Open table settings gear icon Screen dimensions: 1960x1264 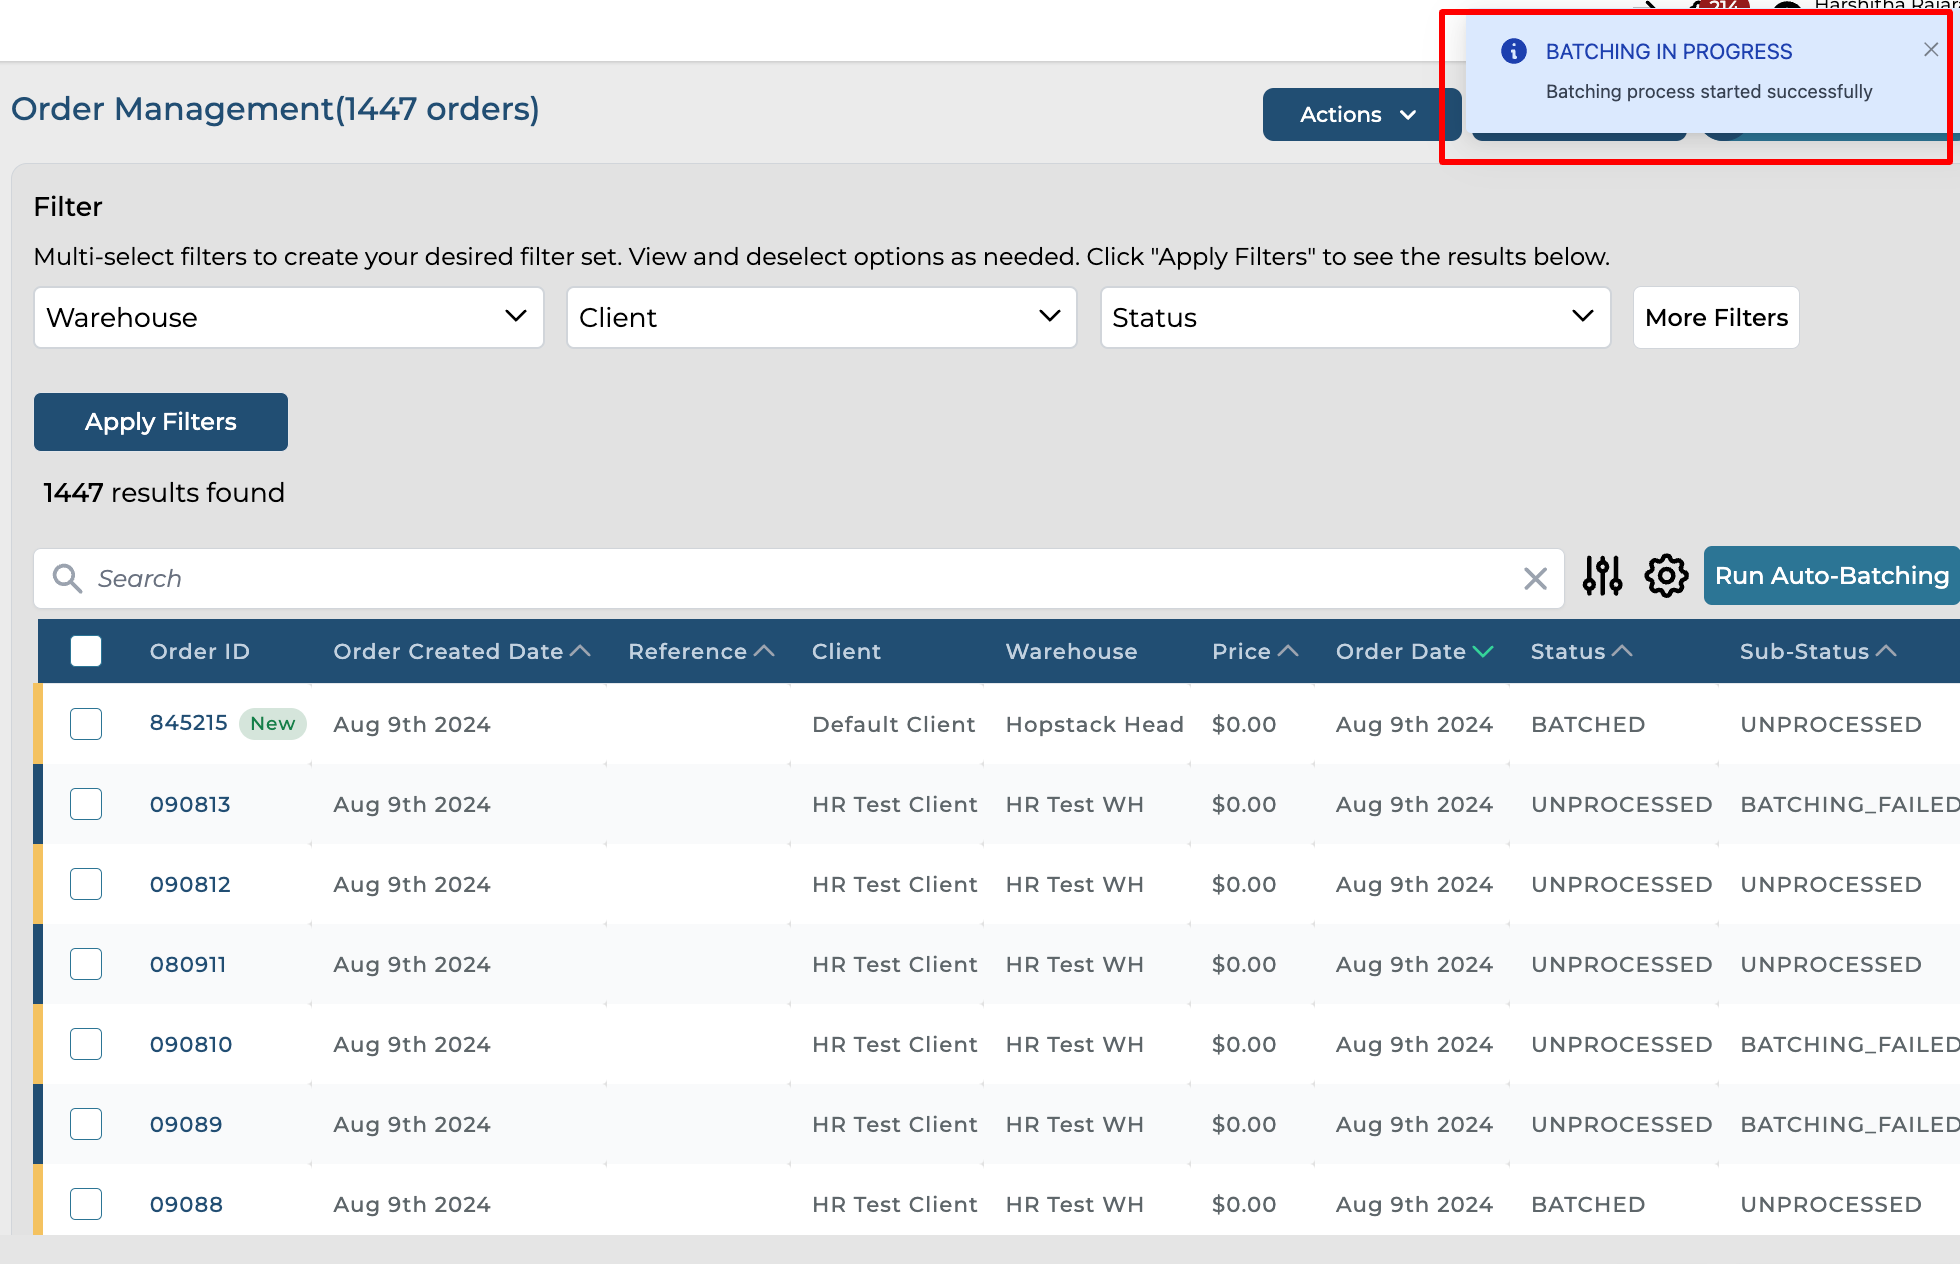(1666, 576)
